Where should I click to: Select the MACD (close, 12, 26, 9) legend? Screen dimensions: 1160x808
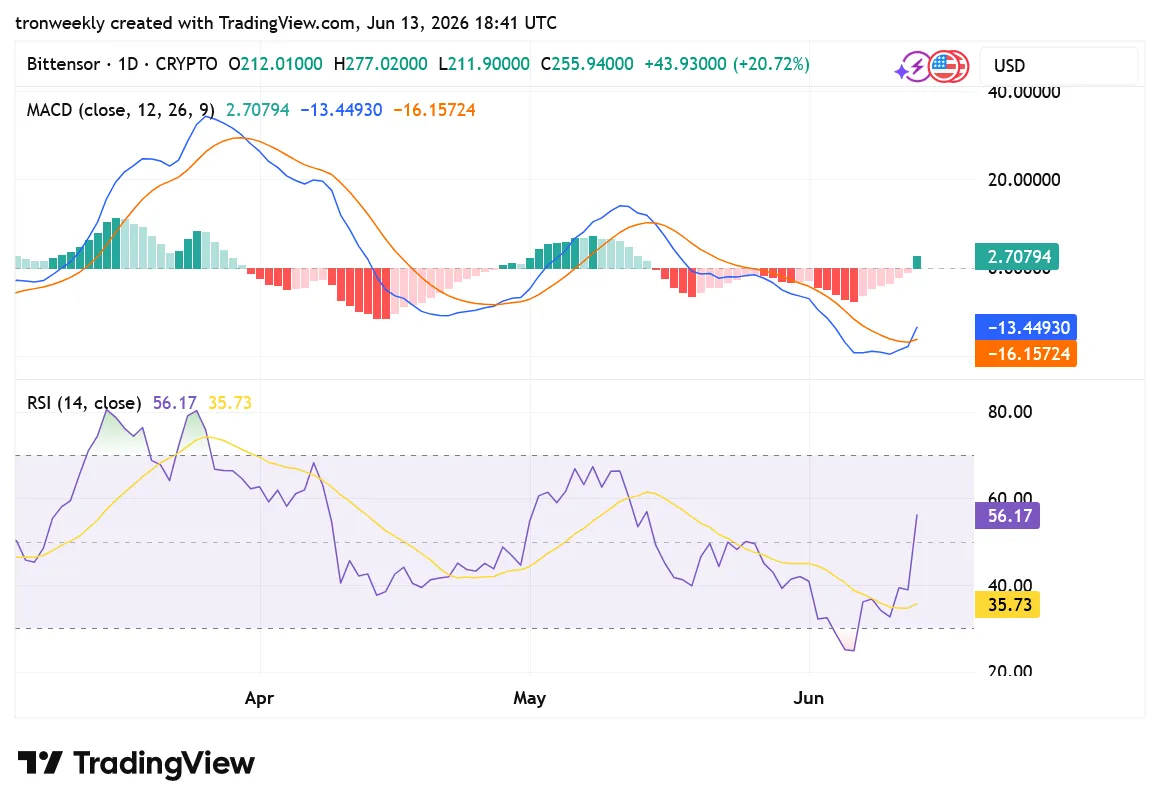coord(121,110)
